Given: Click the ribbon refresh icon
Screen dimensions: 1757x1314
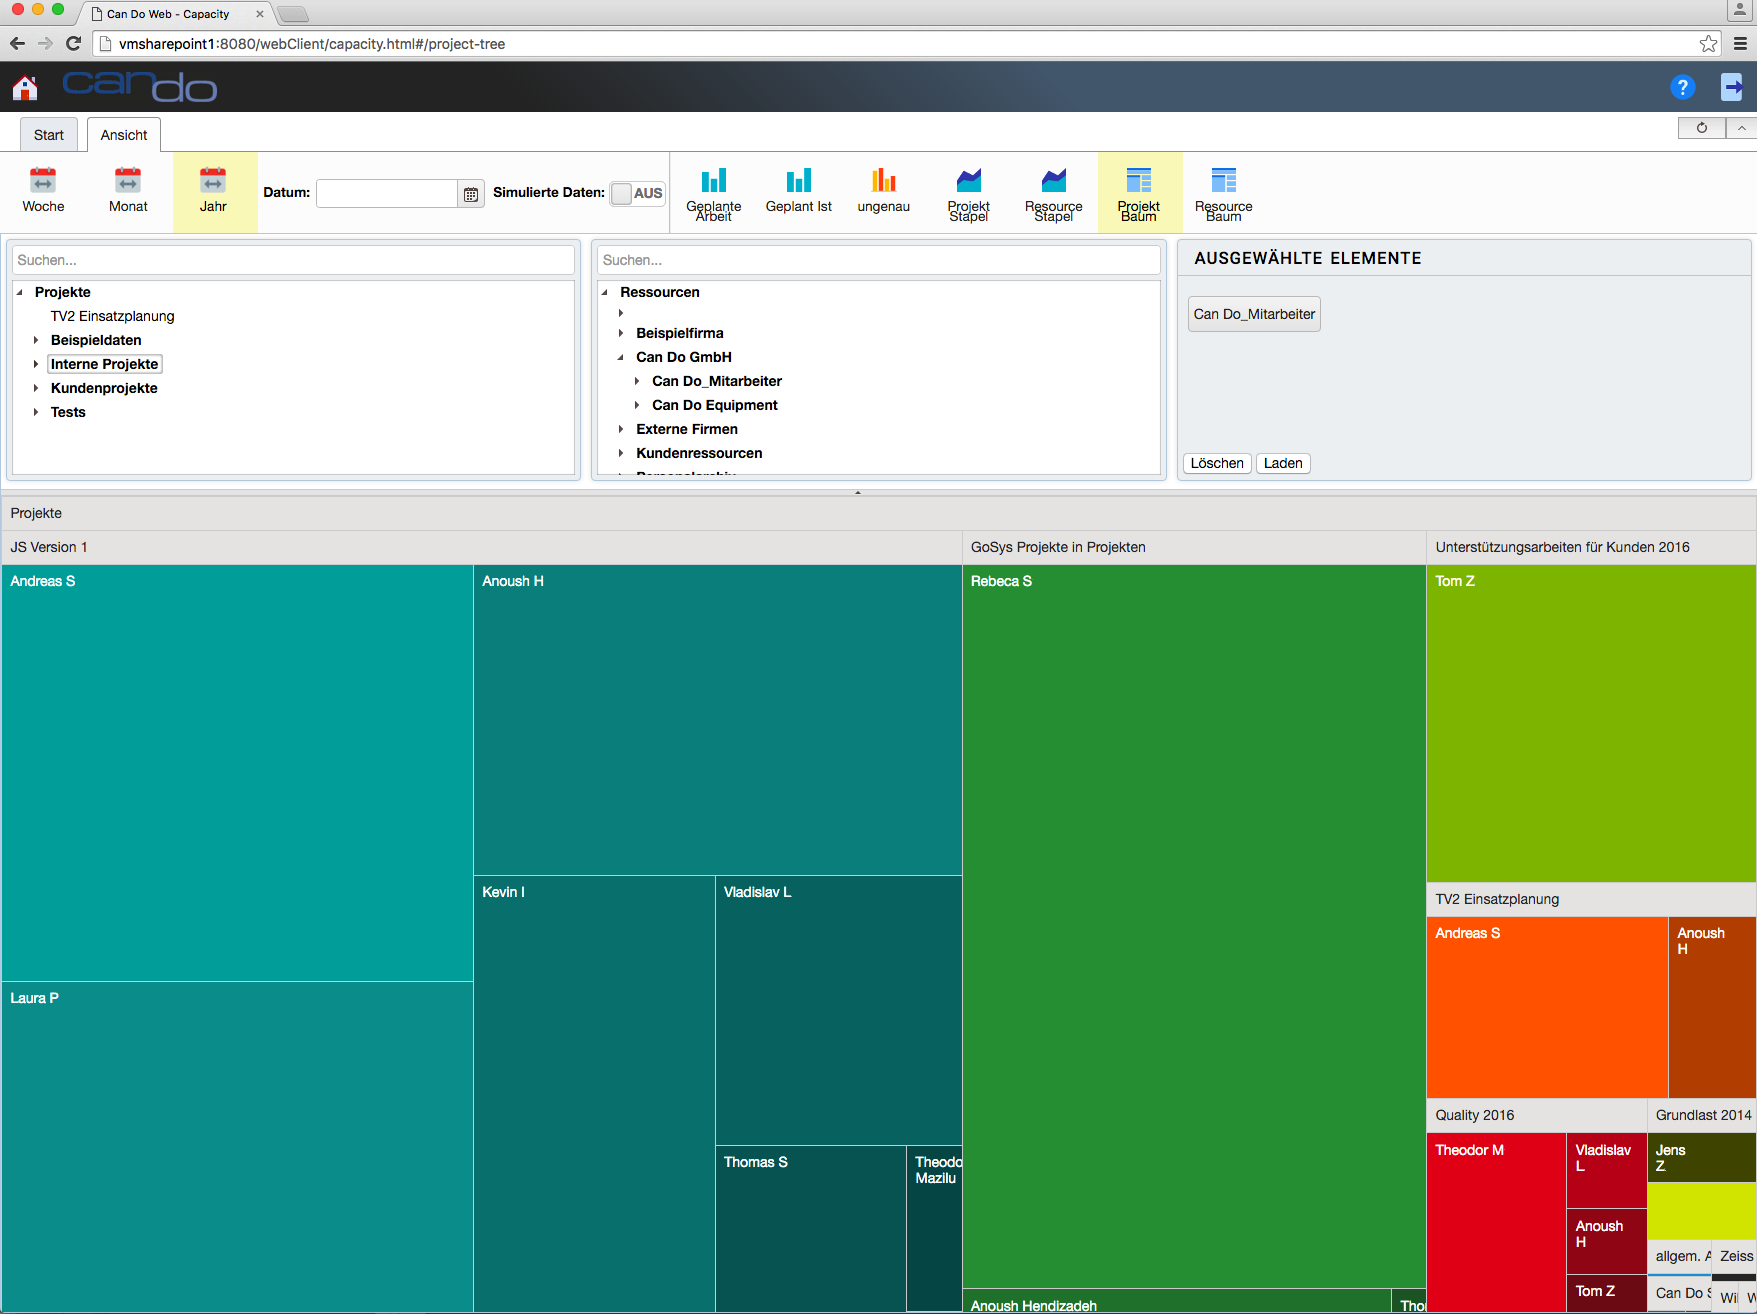Looking at the screenshot, I should tap(1702, 128).
